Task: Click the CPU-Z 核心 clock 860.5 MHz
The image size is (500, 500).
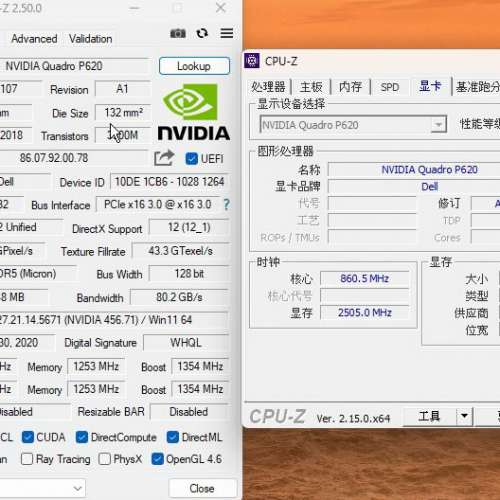Action: [364, 279]
